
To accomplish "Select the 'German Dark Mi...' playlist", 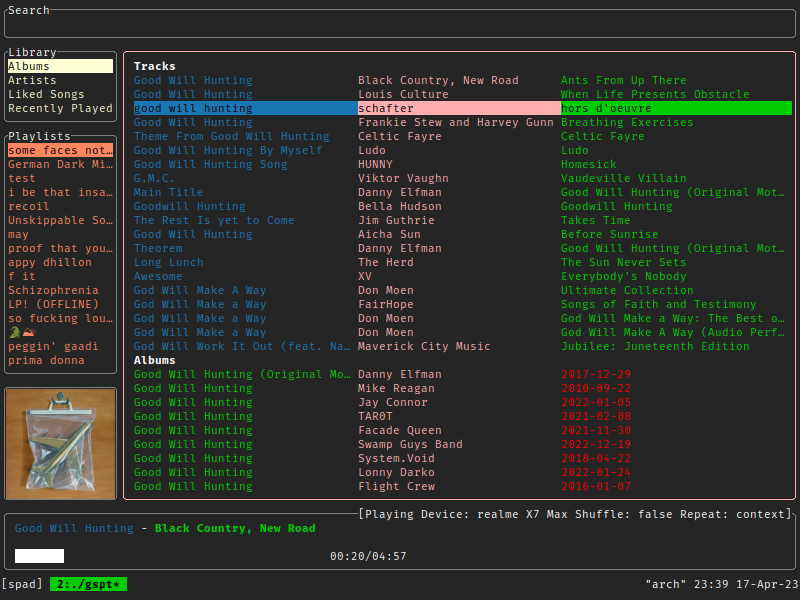I will tap(60, 164).
